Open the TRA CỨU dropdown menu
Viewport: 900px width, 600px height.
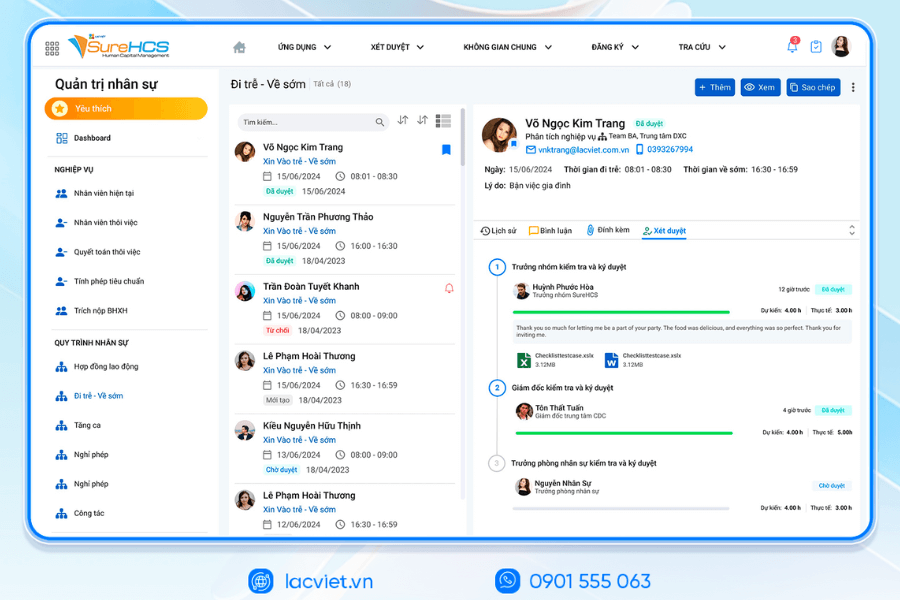point(703,47)
